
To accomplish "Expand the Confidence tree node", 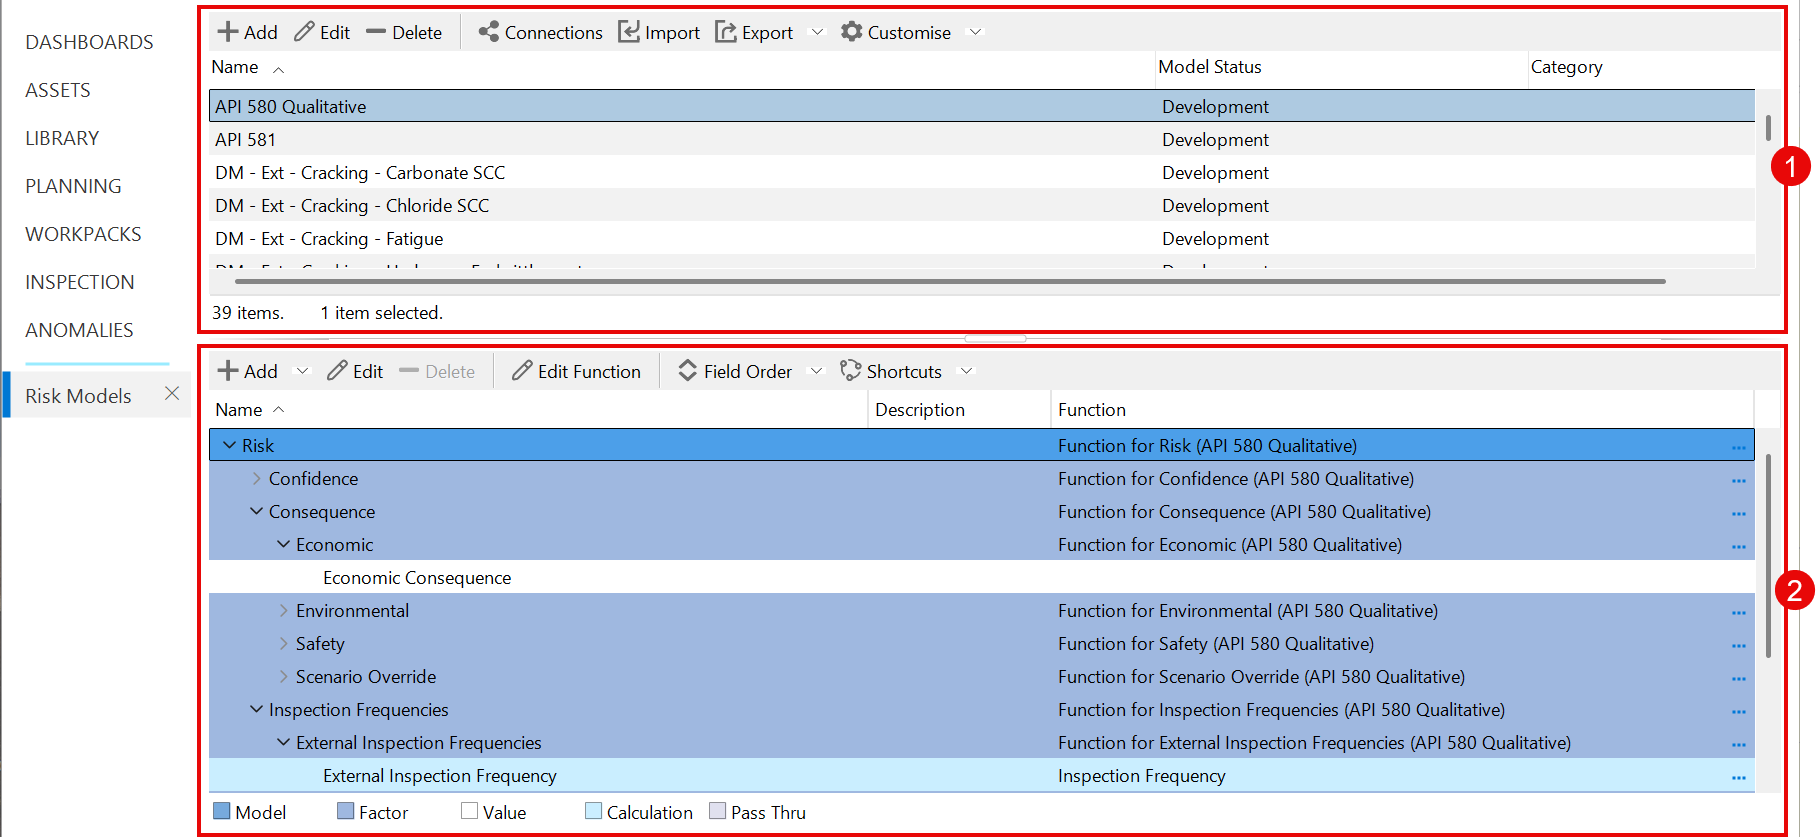I will point(257,478).
